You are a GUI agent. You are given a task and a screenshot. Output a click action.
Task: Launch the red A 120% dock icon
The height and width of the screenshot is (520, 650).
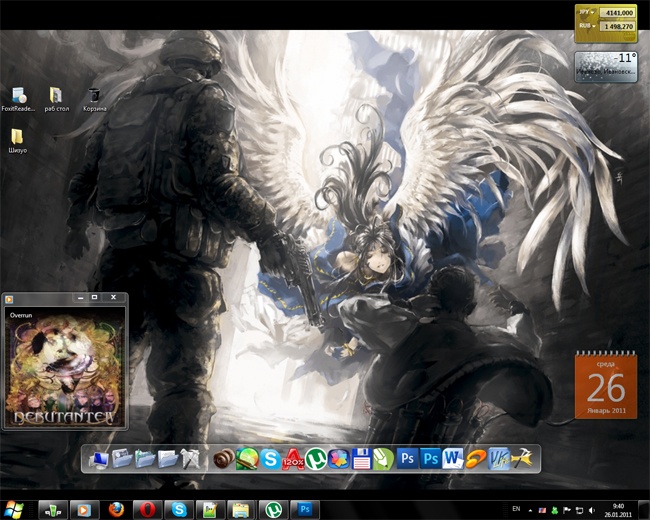[293, 459]
